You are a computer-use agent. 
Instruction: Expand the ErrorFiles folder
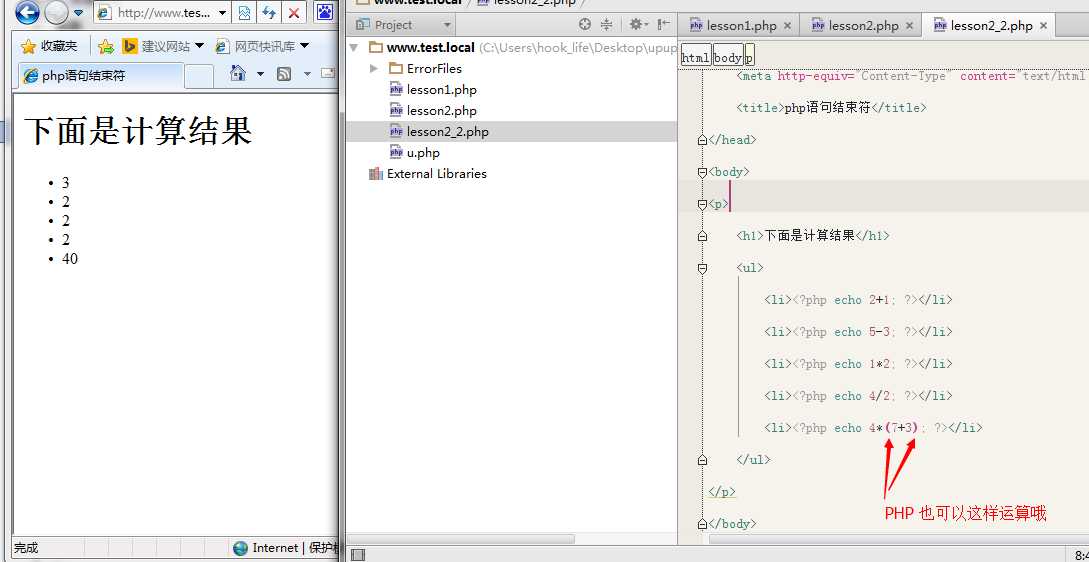(374, 68)
